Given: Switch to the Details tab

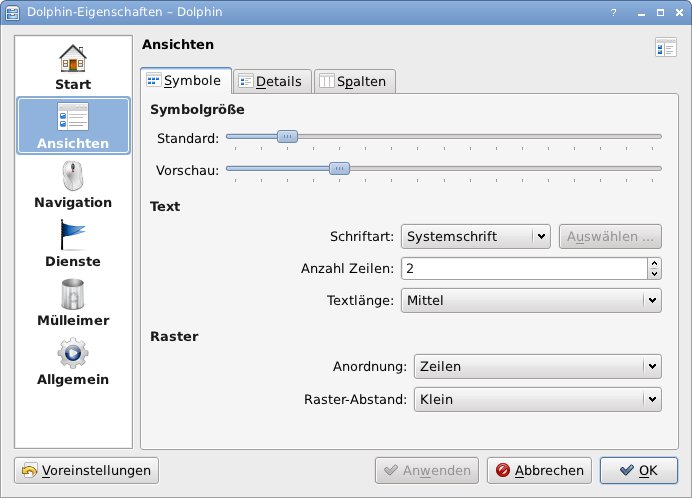Looking at the screenshot, I should coord(272,82).
